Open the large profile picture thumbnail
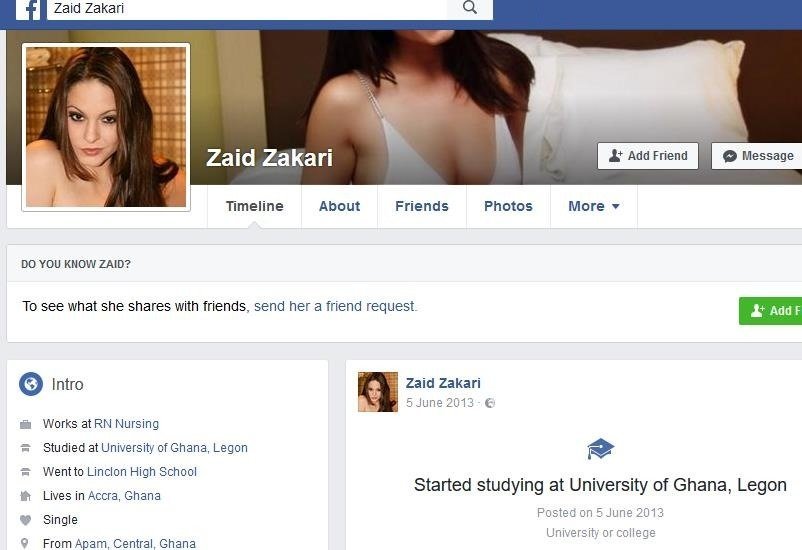The image size is (802, 550). [106, 127]
